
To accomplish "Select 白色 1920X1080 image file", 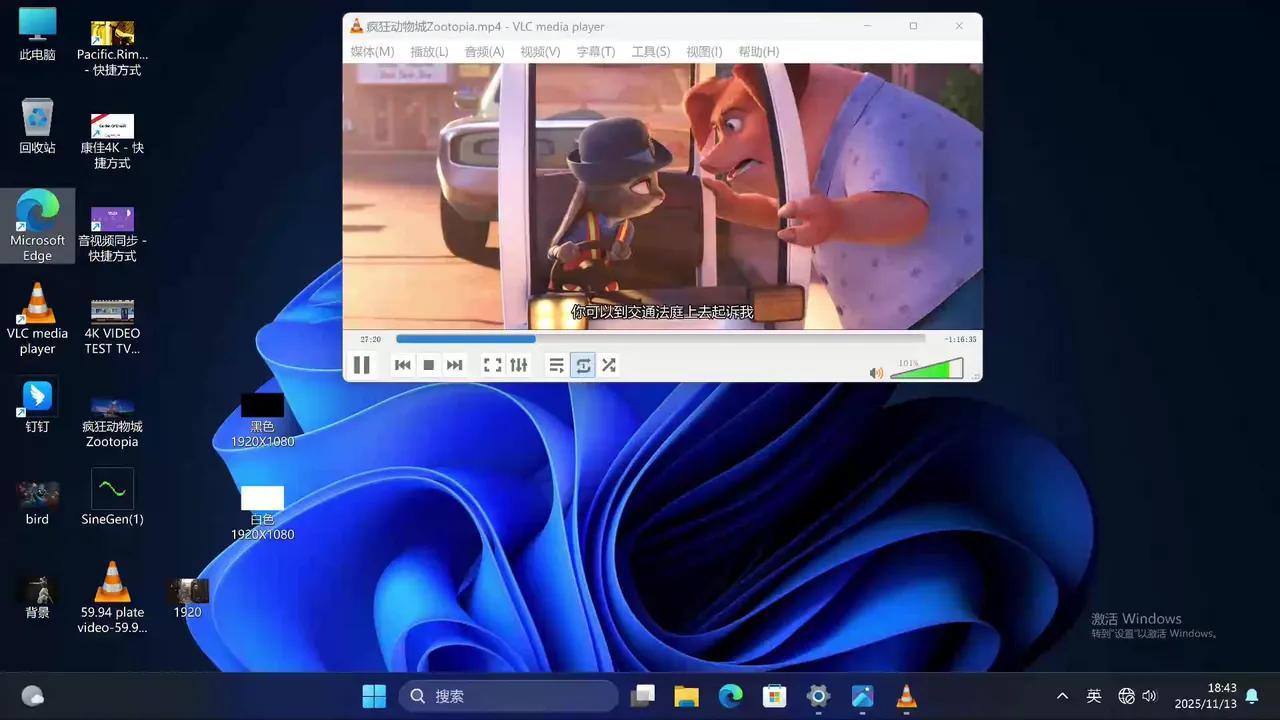I will coord(262,513).
